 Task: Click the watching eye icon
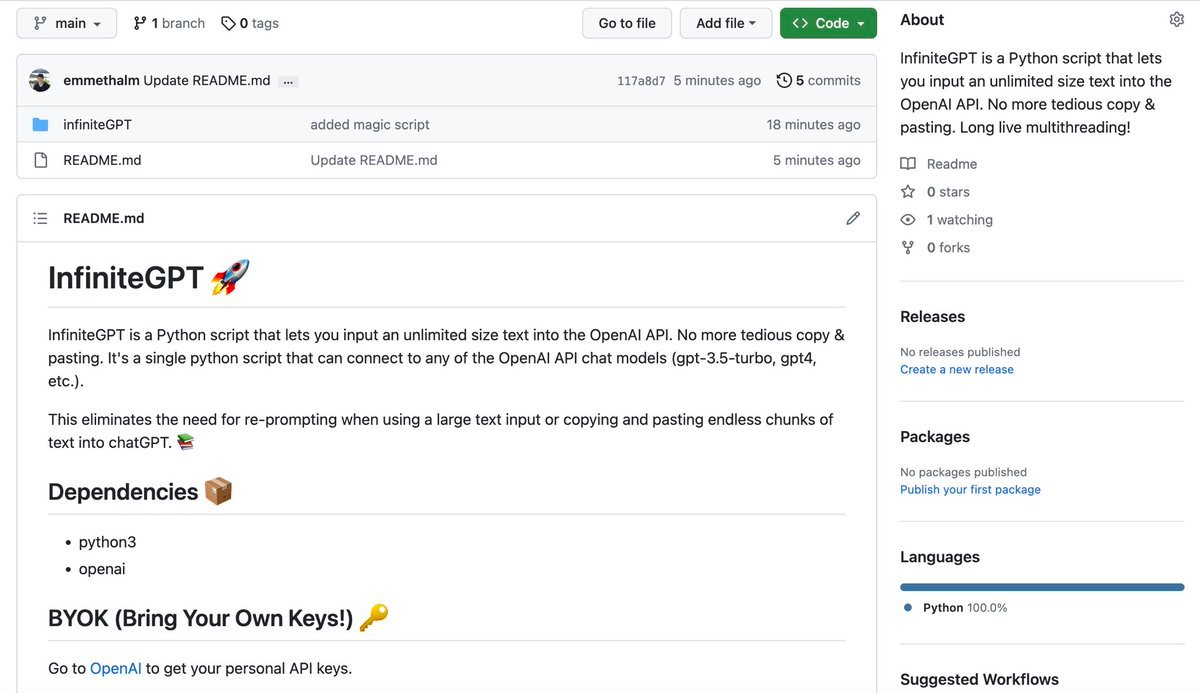(908, 220)
